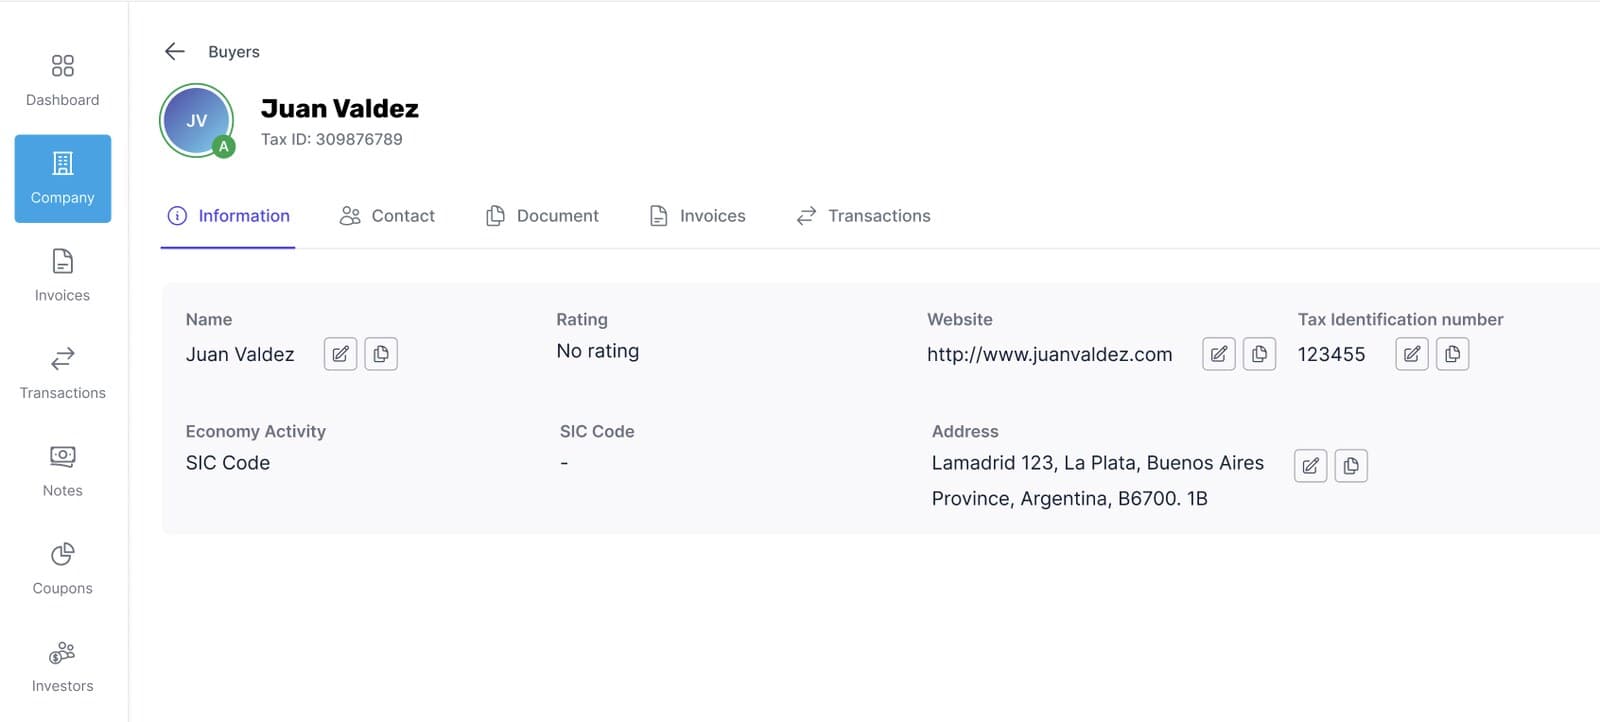Open Investors in the sidebar
This screenshot has height=722, width=1600.
pyautogui.click(x=63, y=668)
